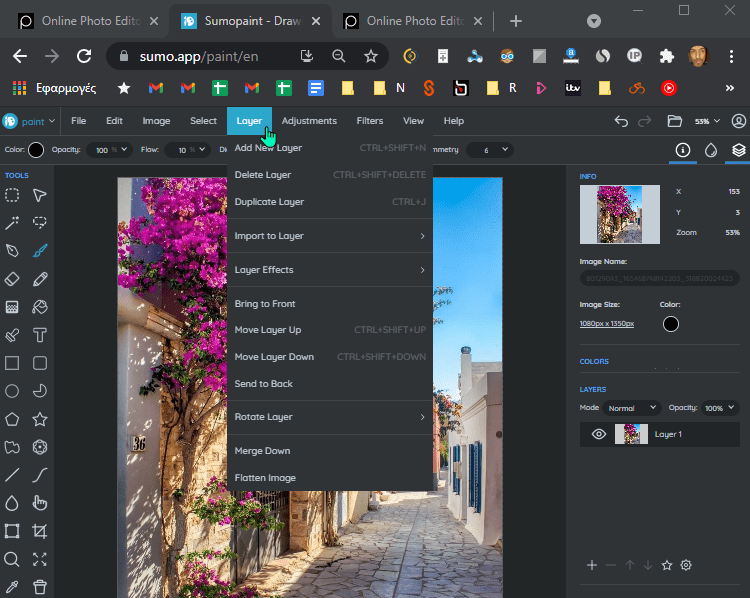Choose the Eraser tool
Image resolution: width=750 pixels, height=598 pixels.
tap(13, 279)
